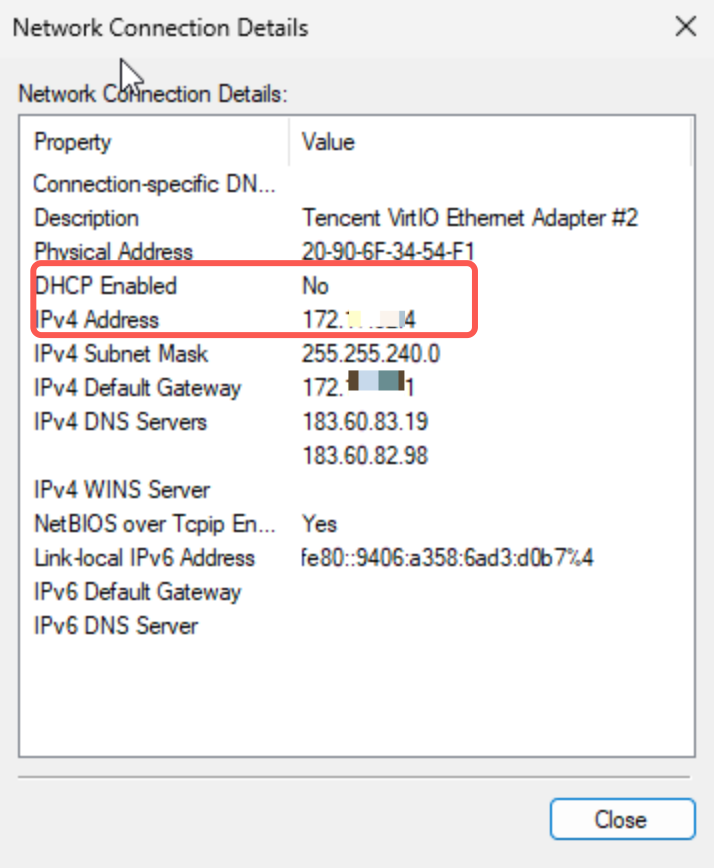Select the IPv4 Subnet Mask row
This screenshot has width=714, height=868.
pos(121,354)
